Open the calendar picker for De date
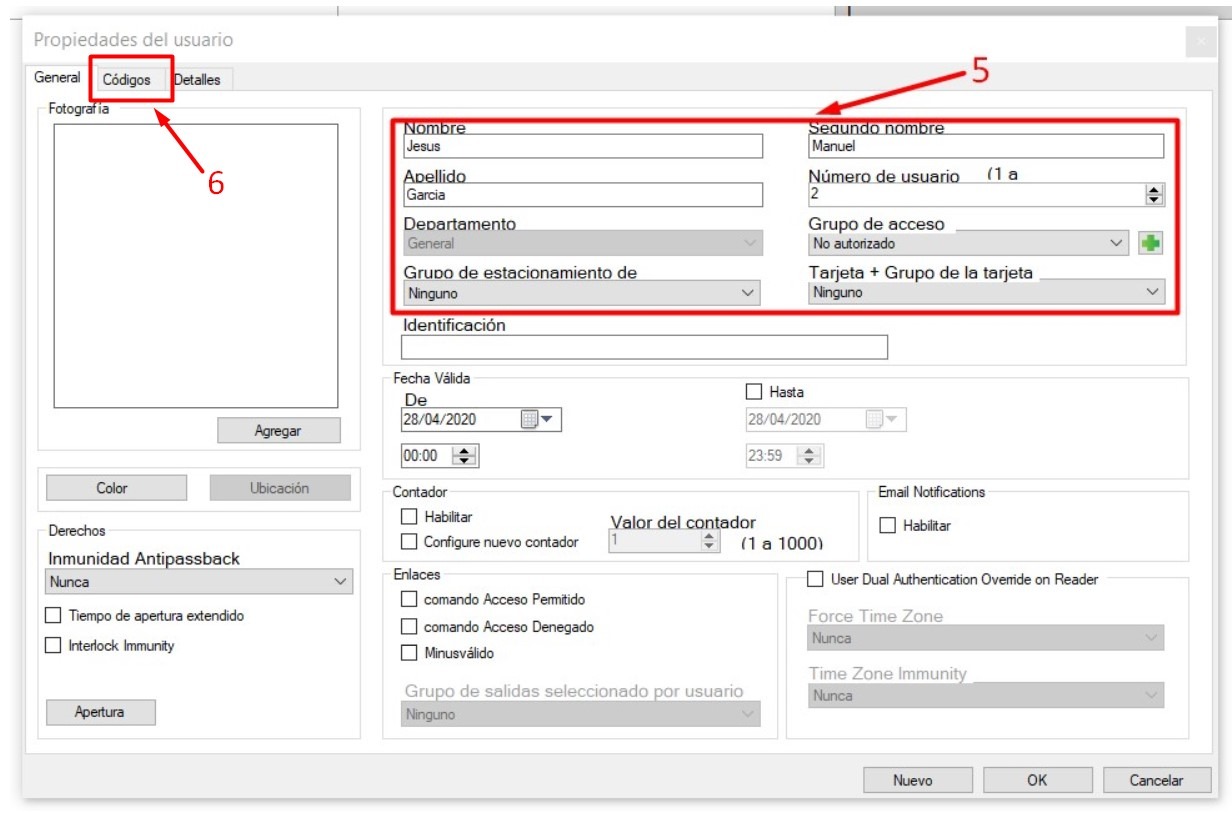The image size is (1232, 814). click(541, 420)
